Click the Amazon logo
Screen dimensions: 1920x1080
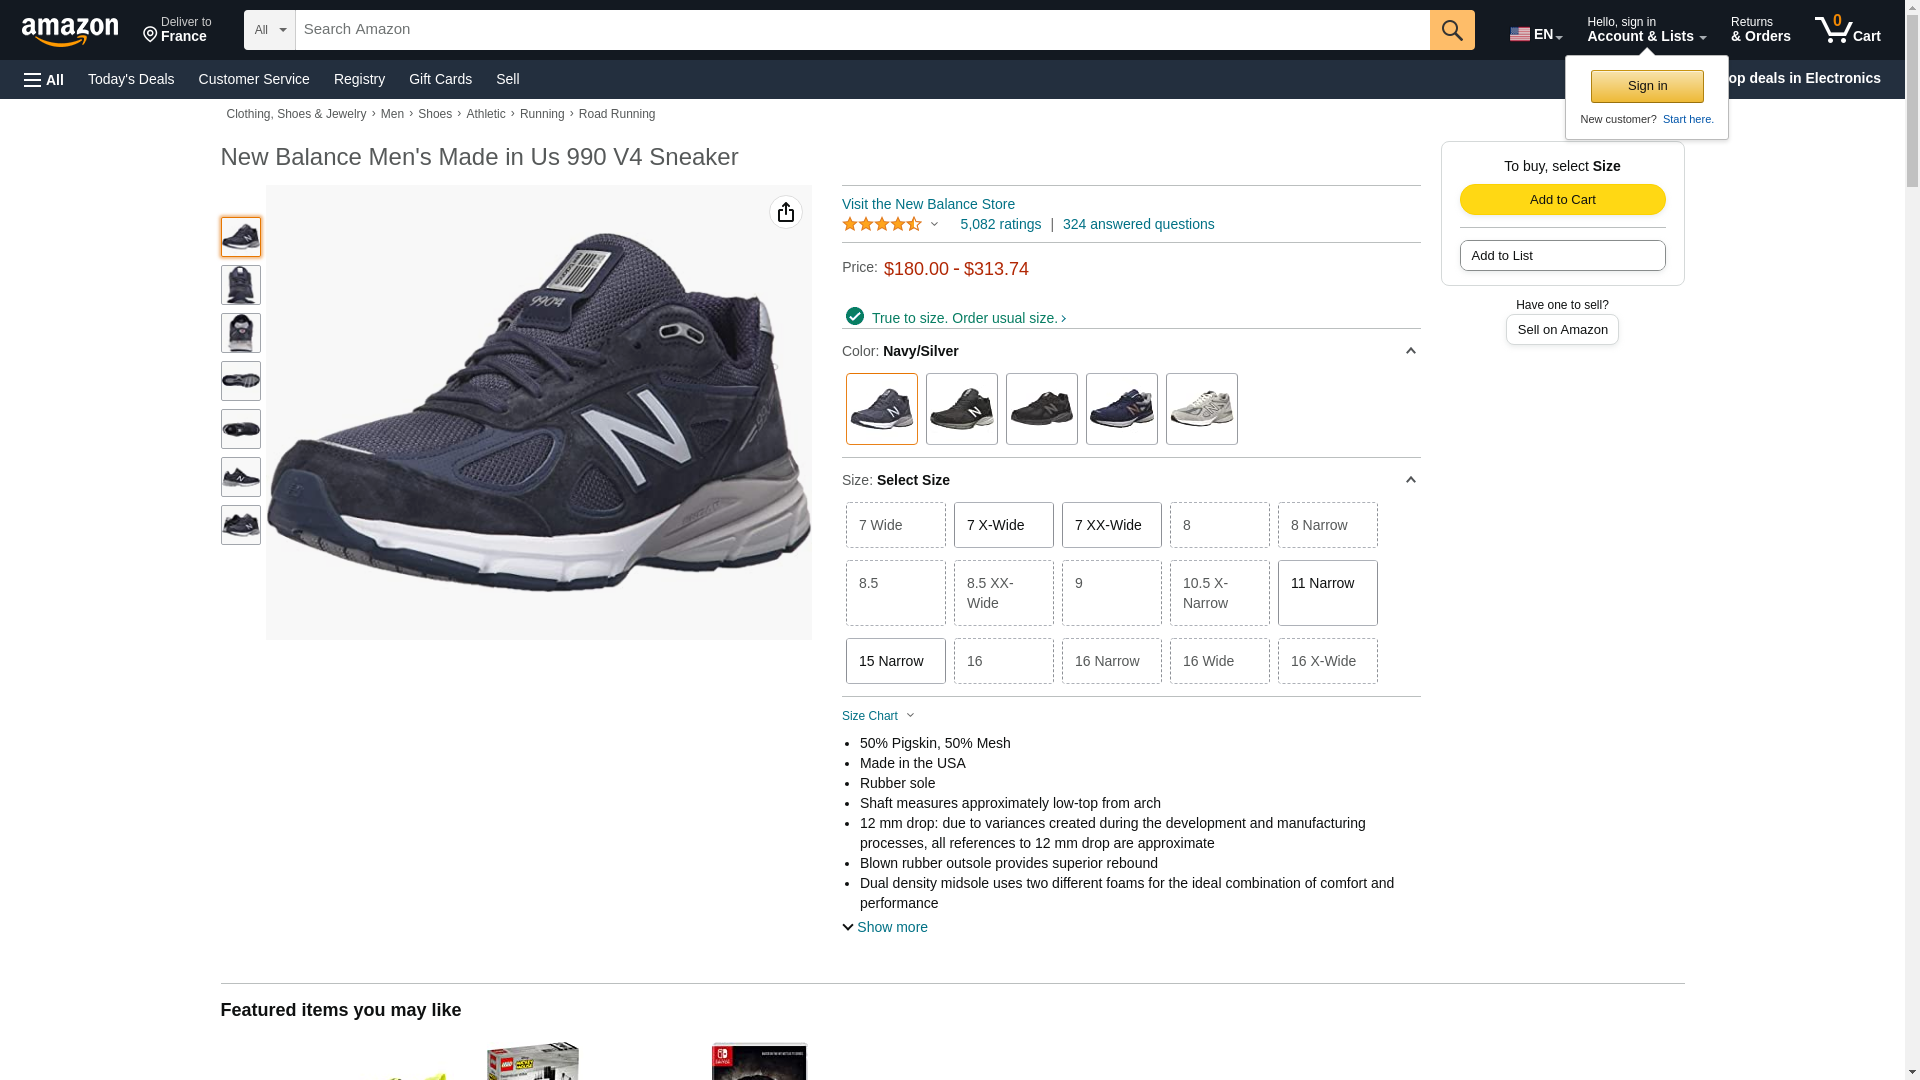tap(70, 31)
